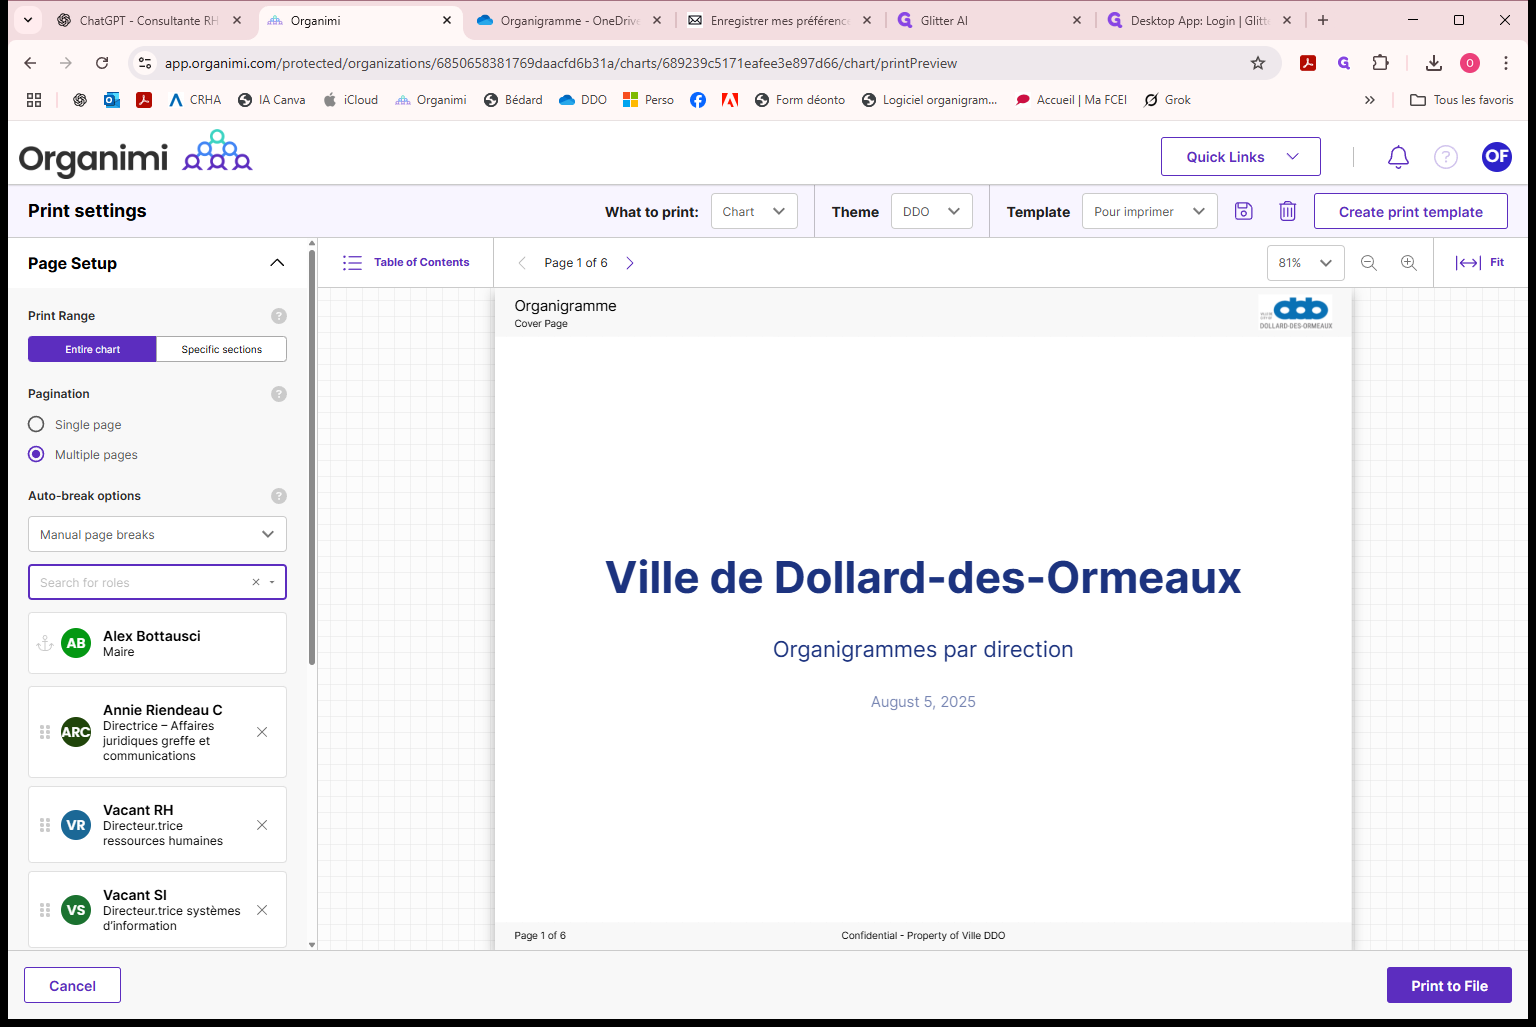Open Template Pour imprimer dropdown
This screenshot has height=1027, width=1536.
click(1150, 211)
